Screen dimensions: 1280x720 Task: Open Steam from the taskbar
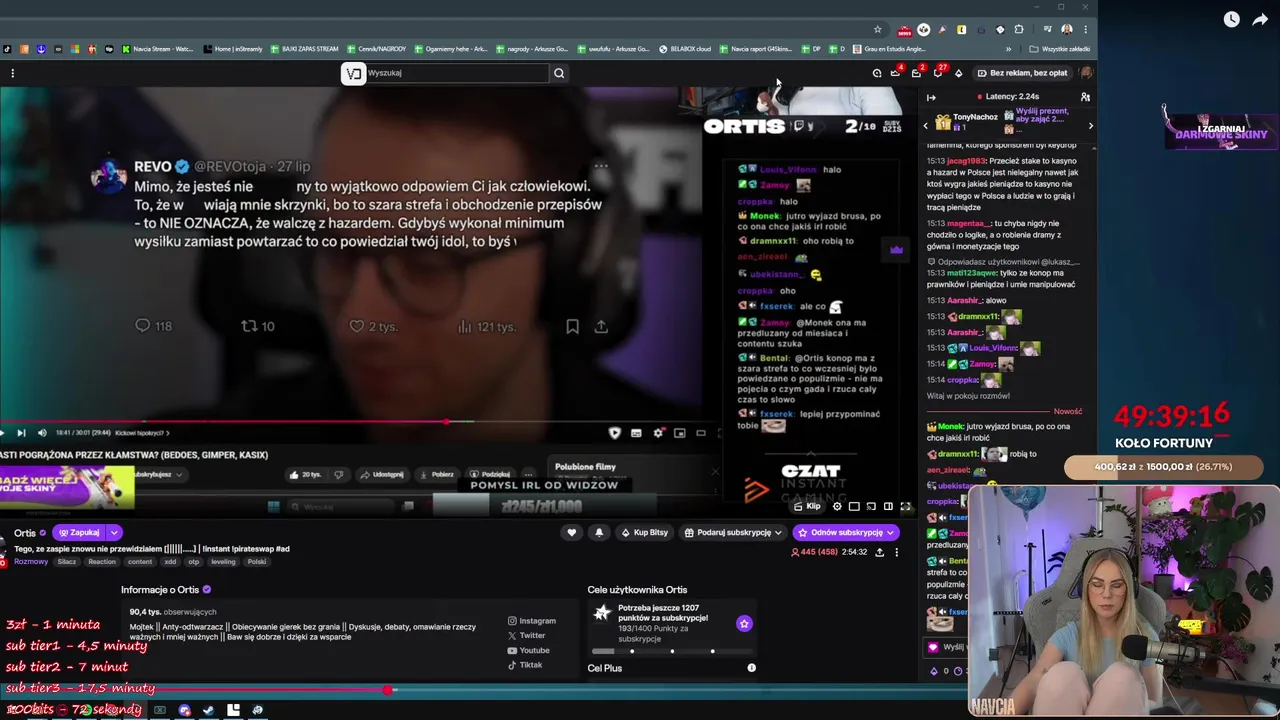tap(208, 710)
